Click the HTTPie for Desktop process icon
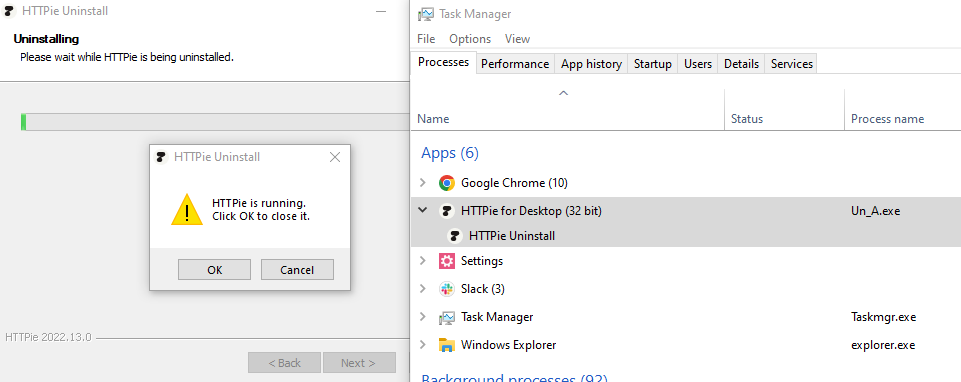This screenshot has height=382, width=961. 447,211
